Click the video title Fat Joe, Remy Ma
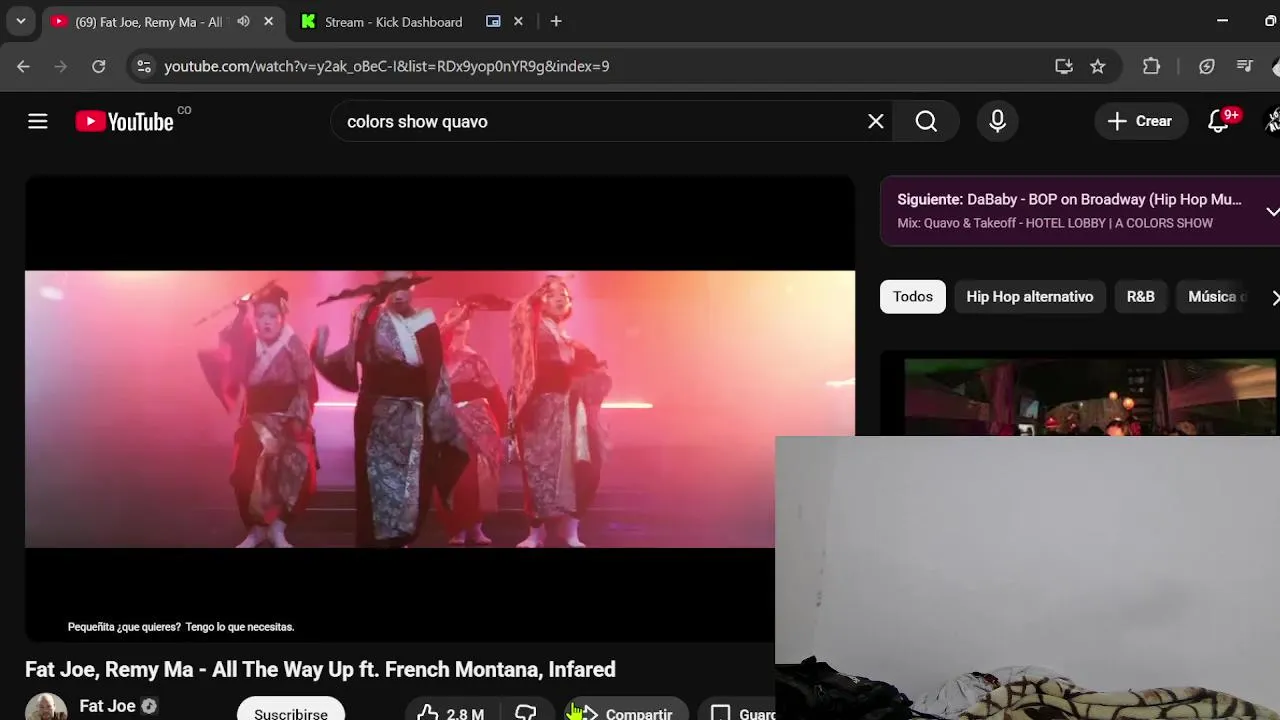The image size is (1280, 720). pyautogui.click(x=320, y=669)
